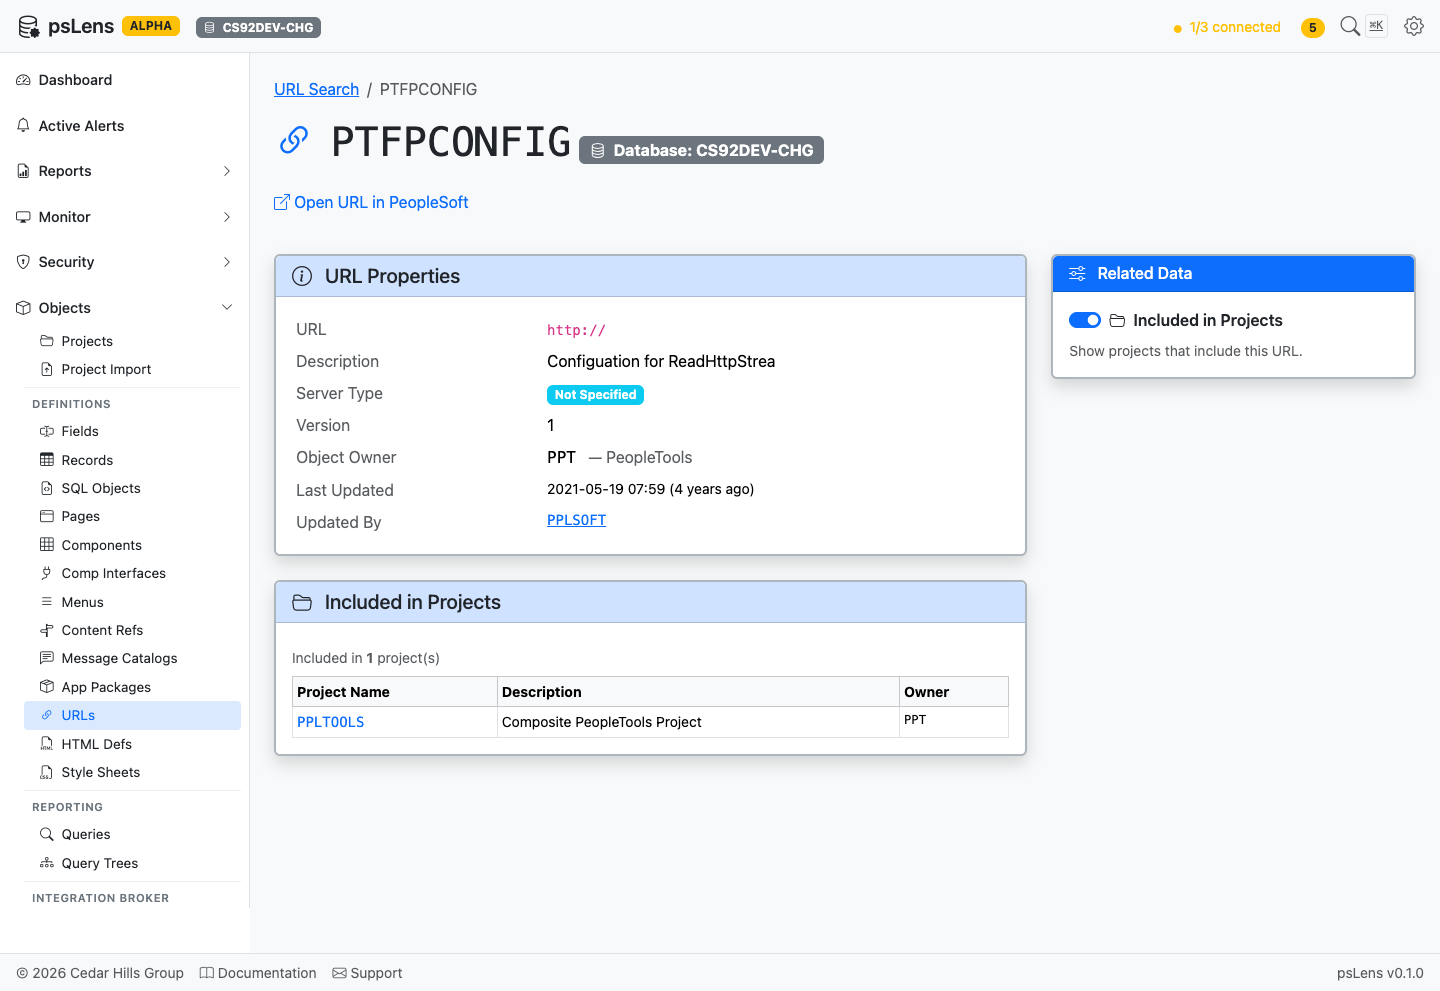Viewport: 1440px width, 991px height.
Task: Click the 2021-05-19 07:59 last updated value
Action: click(650, 489)
